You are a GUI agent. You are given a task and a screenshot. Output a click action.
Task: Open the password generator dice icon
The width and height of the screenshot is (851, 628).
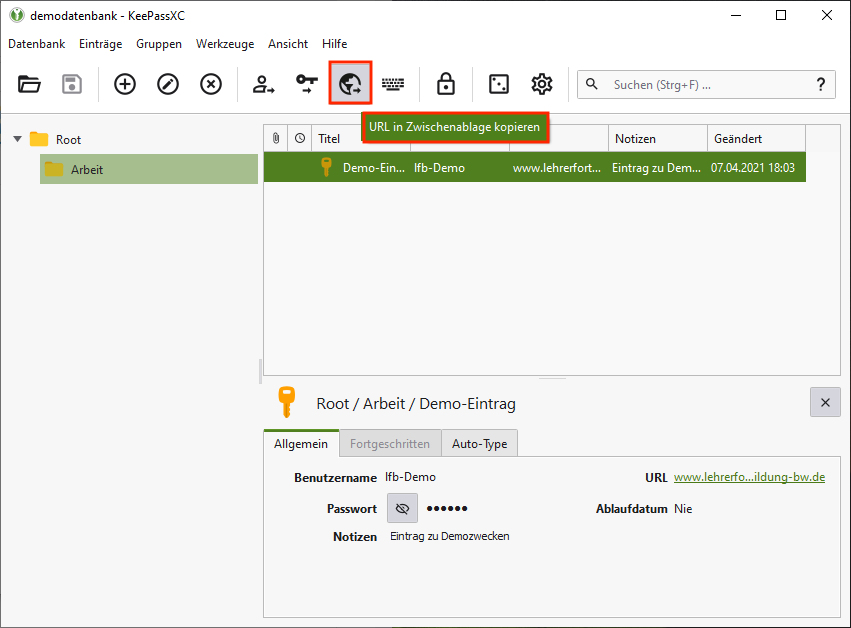[498, 84]
